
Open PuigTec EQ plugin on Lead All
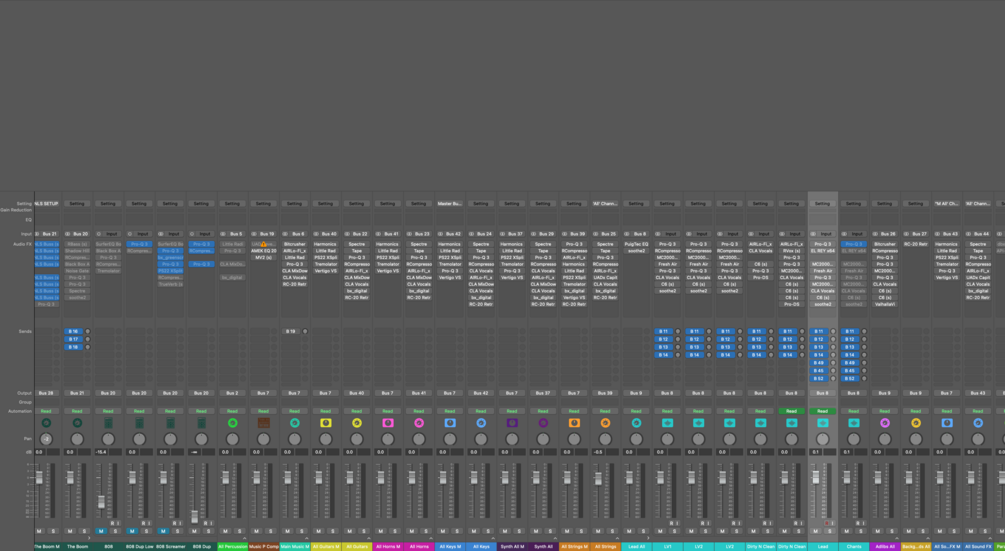pyautogui.click(x=636, y=244)
